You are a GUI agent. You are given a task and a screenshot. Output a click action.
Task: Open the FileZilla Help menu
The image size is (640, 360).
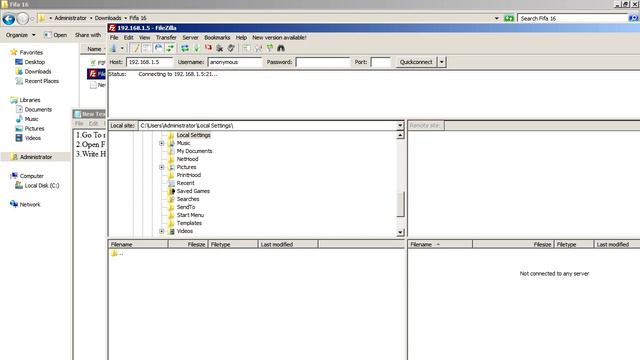coord(241,37)
